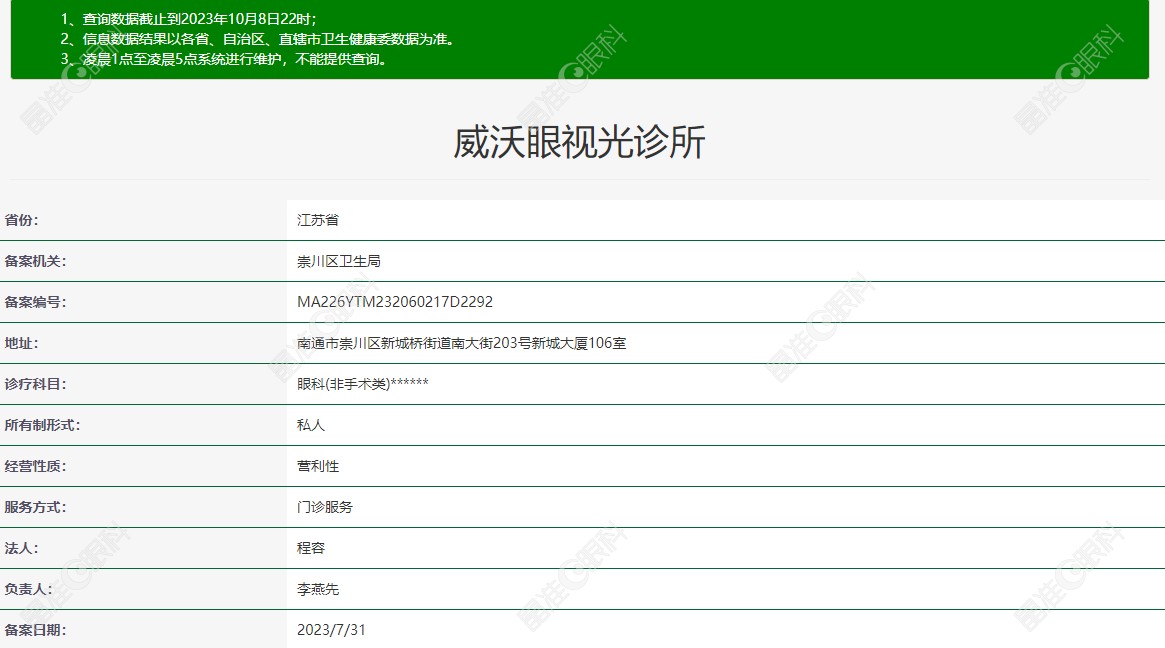The width and height of the screenshot is (1165, 648).
Task: Click the 省份 label
Action: tap(22, 220)
